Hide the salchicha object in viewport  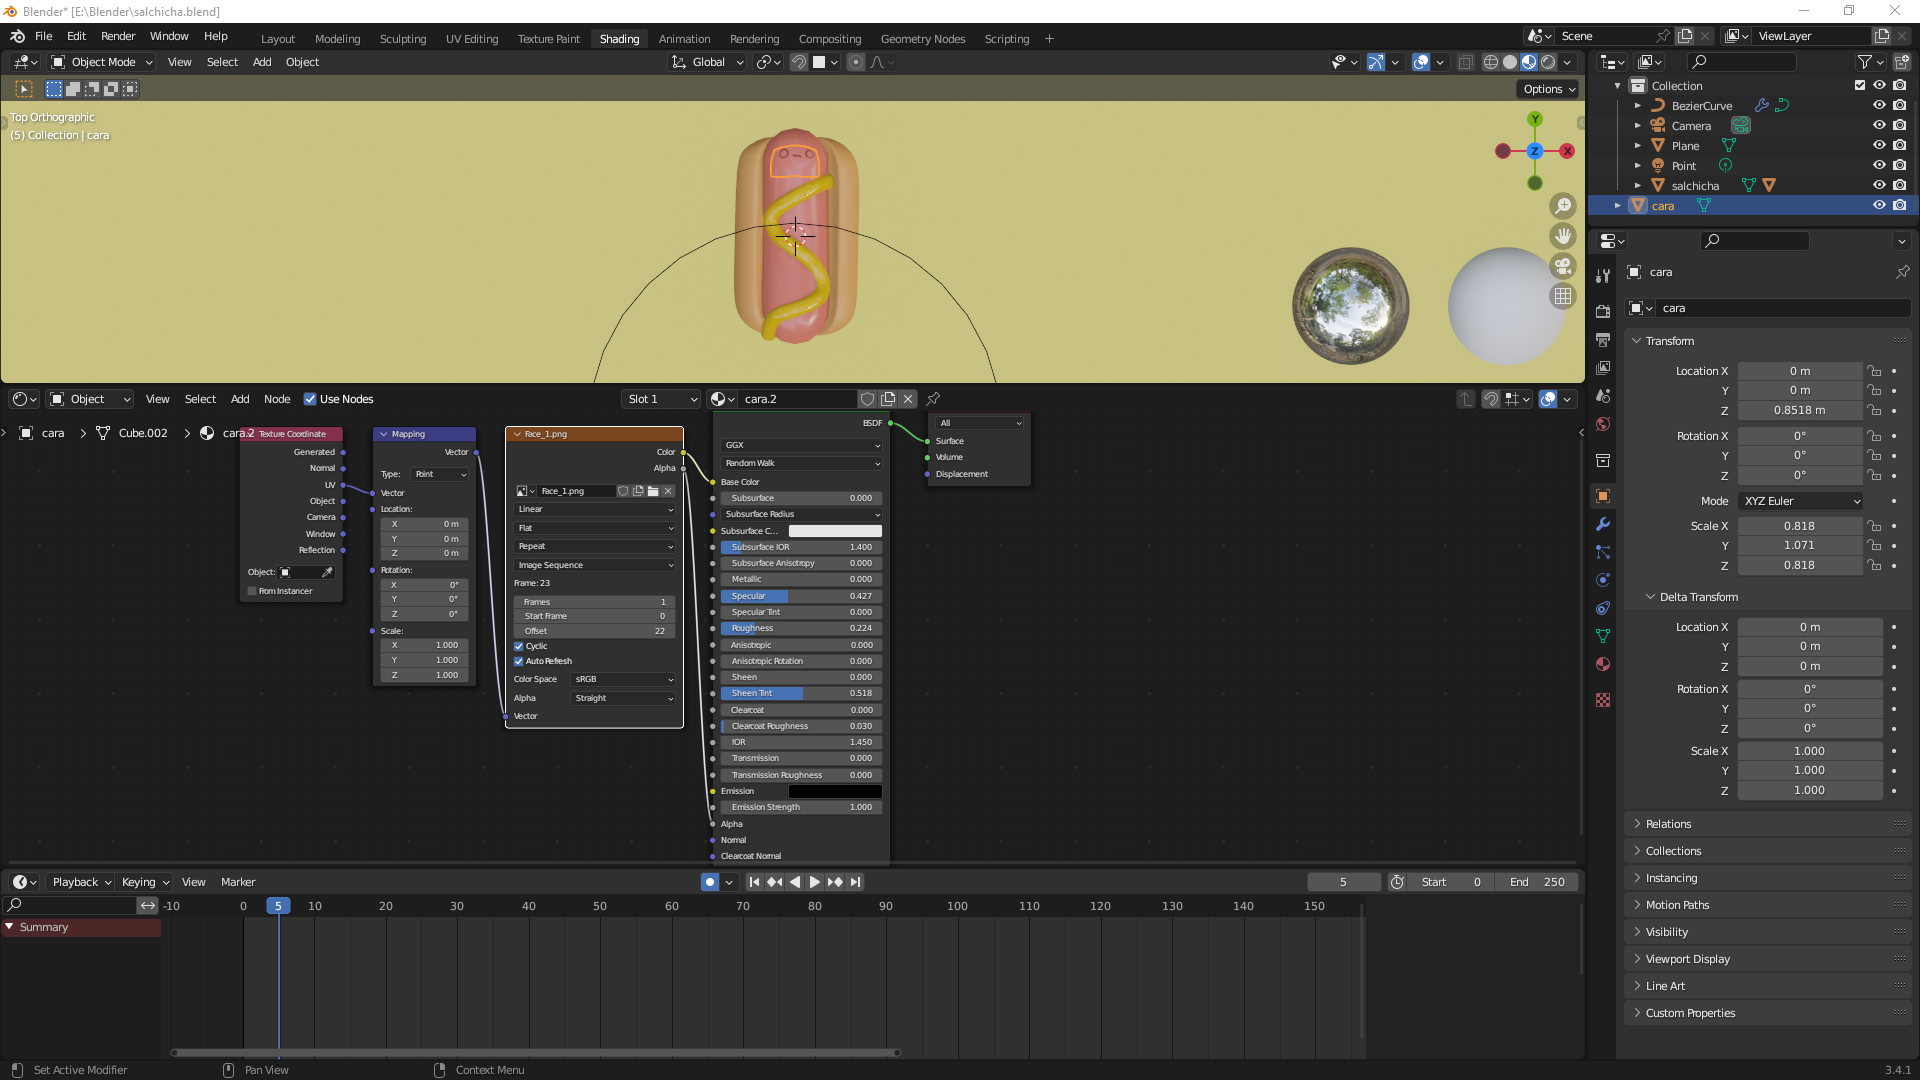pyautogui.click(x=1879, y=185)
